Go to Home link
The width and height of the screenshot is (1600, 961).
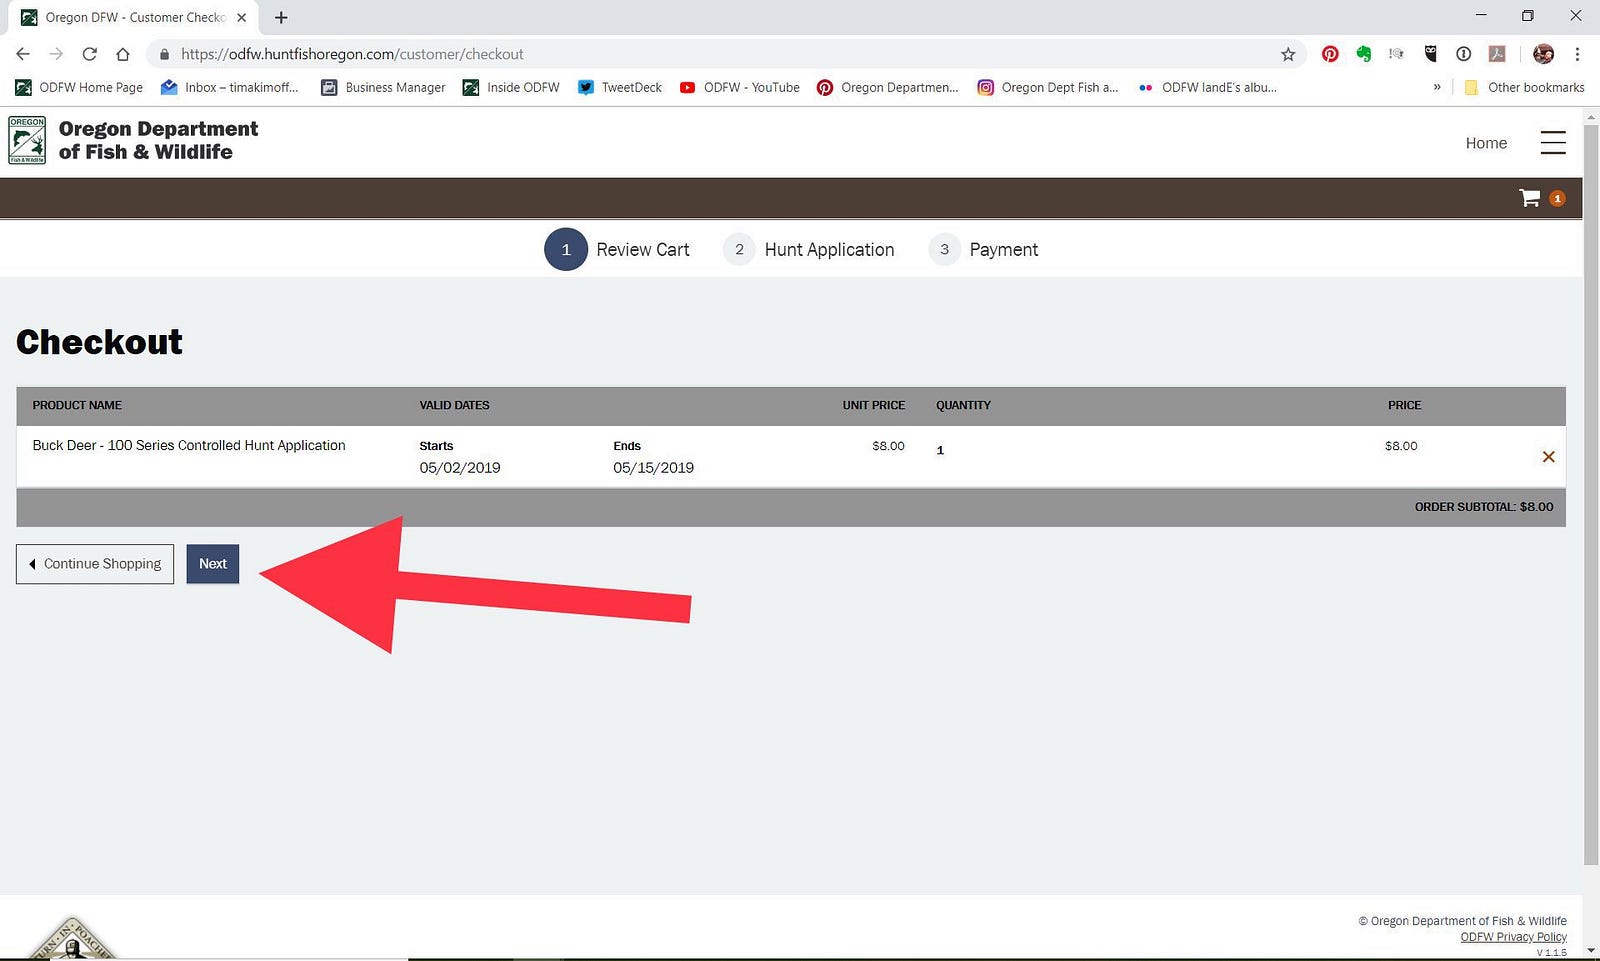click(x=1486, y=143)
